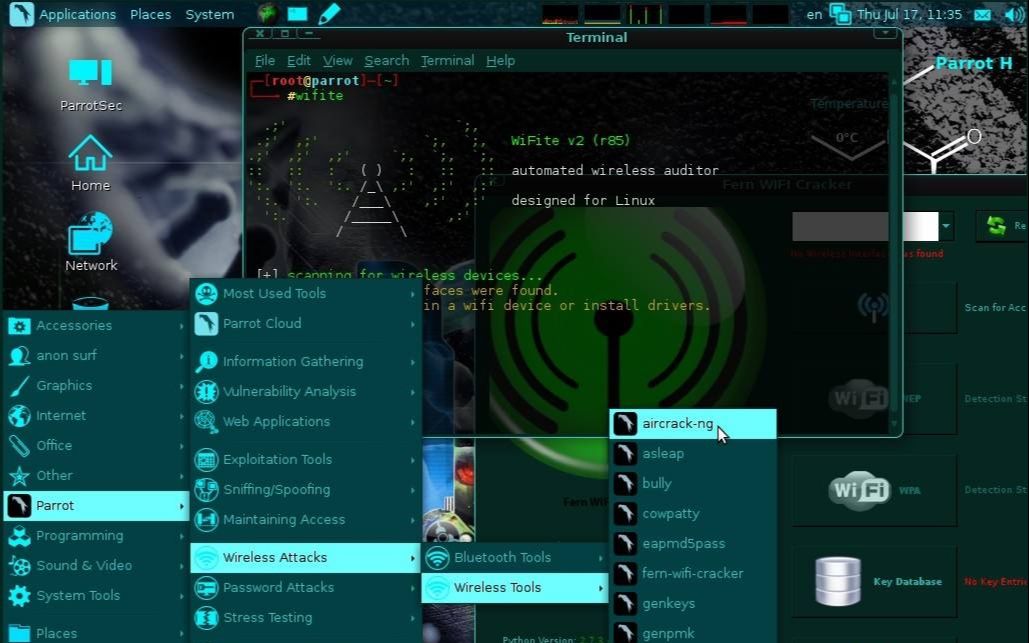Click the skull icon for Most Used Tools
Image resolution: width=1029 pixels, height=643 pixels.
206,293
